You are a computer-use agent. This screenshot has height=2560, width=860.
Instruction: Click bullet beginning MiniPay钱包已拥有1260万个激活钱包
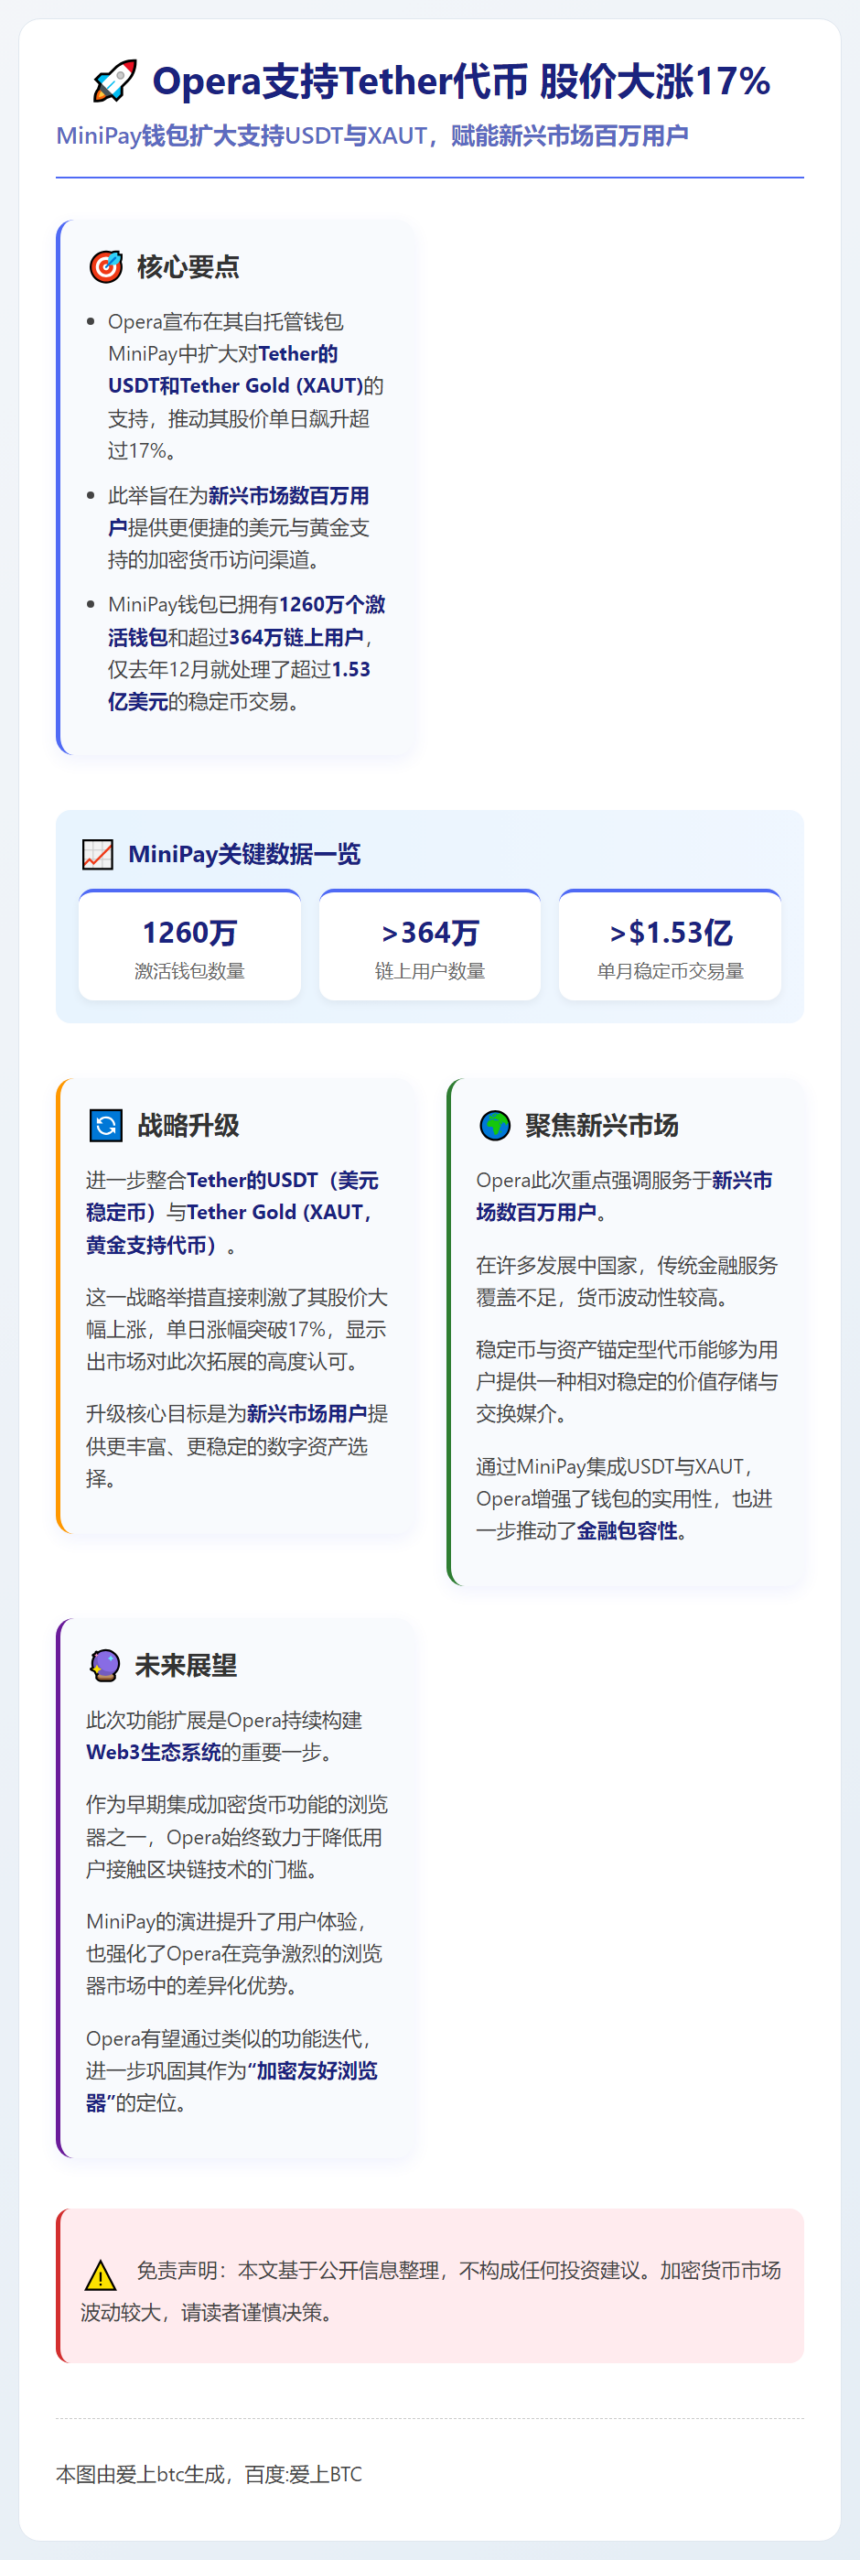point(246,653)
